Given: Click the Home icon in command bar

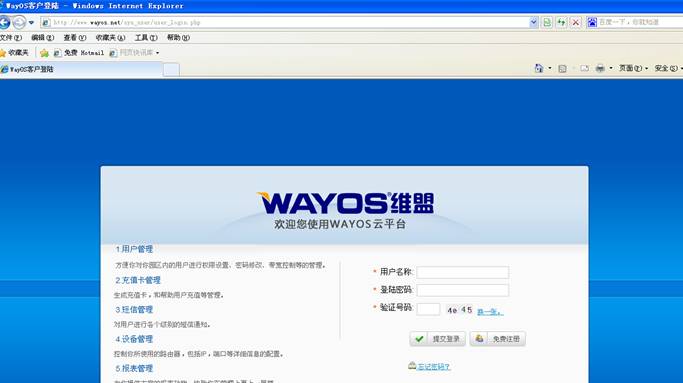Looking at the screenshot, I should [539, 68].
